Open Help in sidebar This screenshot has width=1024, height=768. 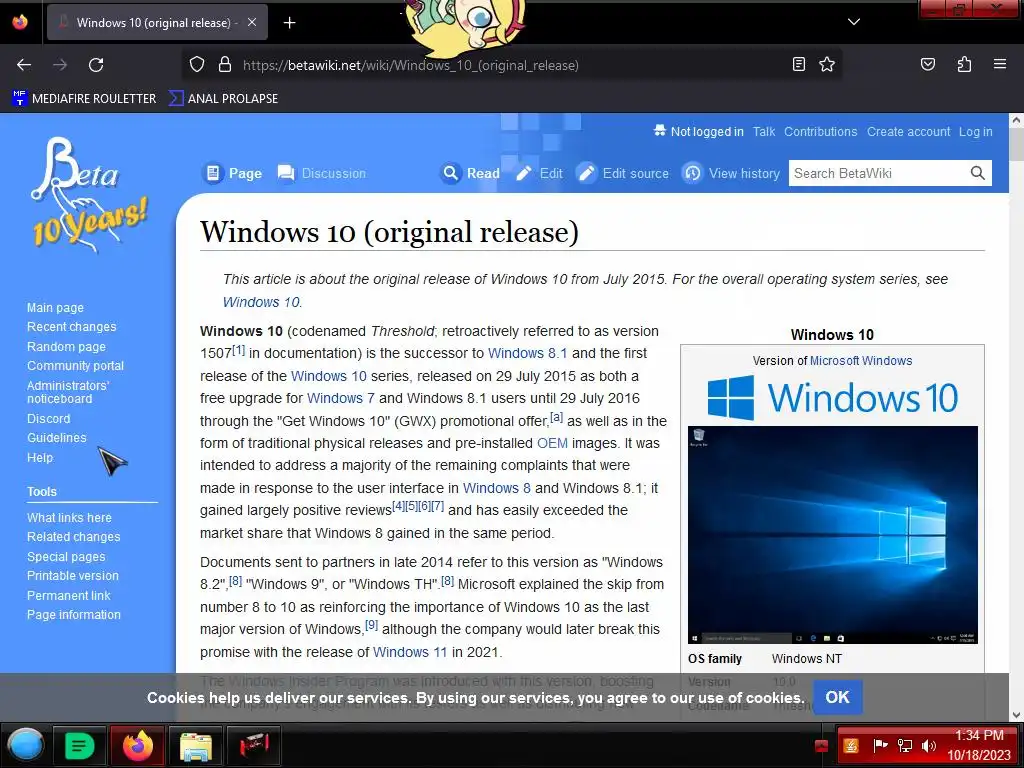tap(40, 458)
